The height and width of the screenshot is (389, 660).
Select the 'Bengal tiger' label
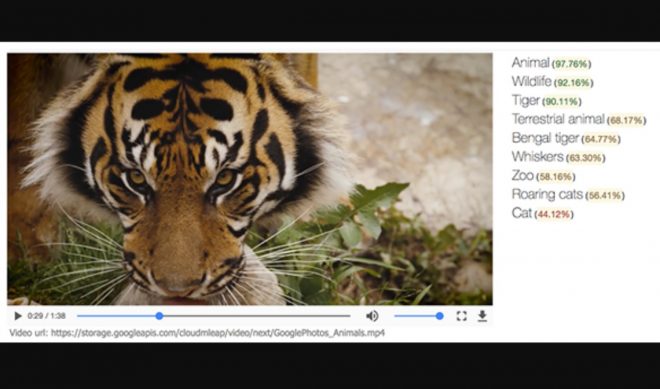(545, 138)
